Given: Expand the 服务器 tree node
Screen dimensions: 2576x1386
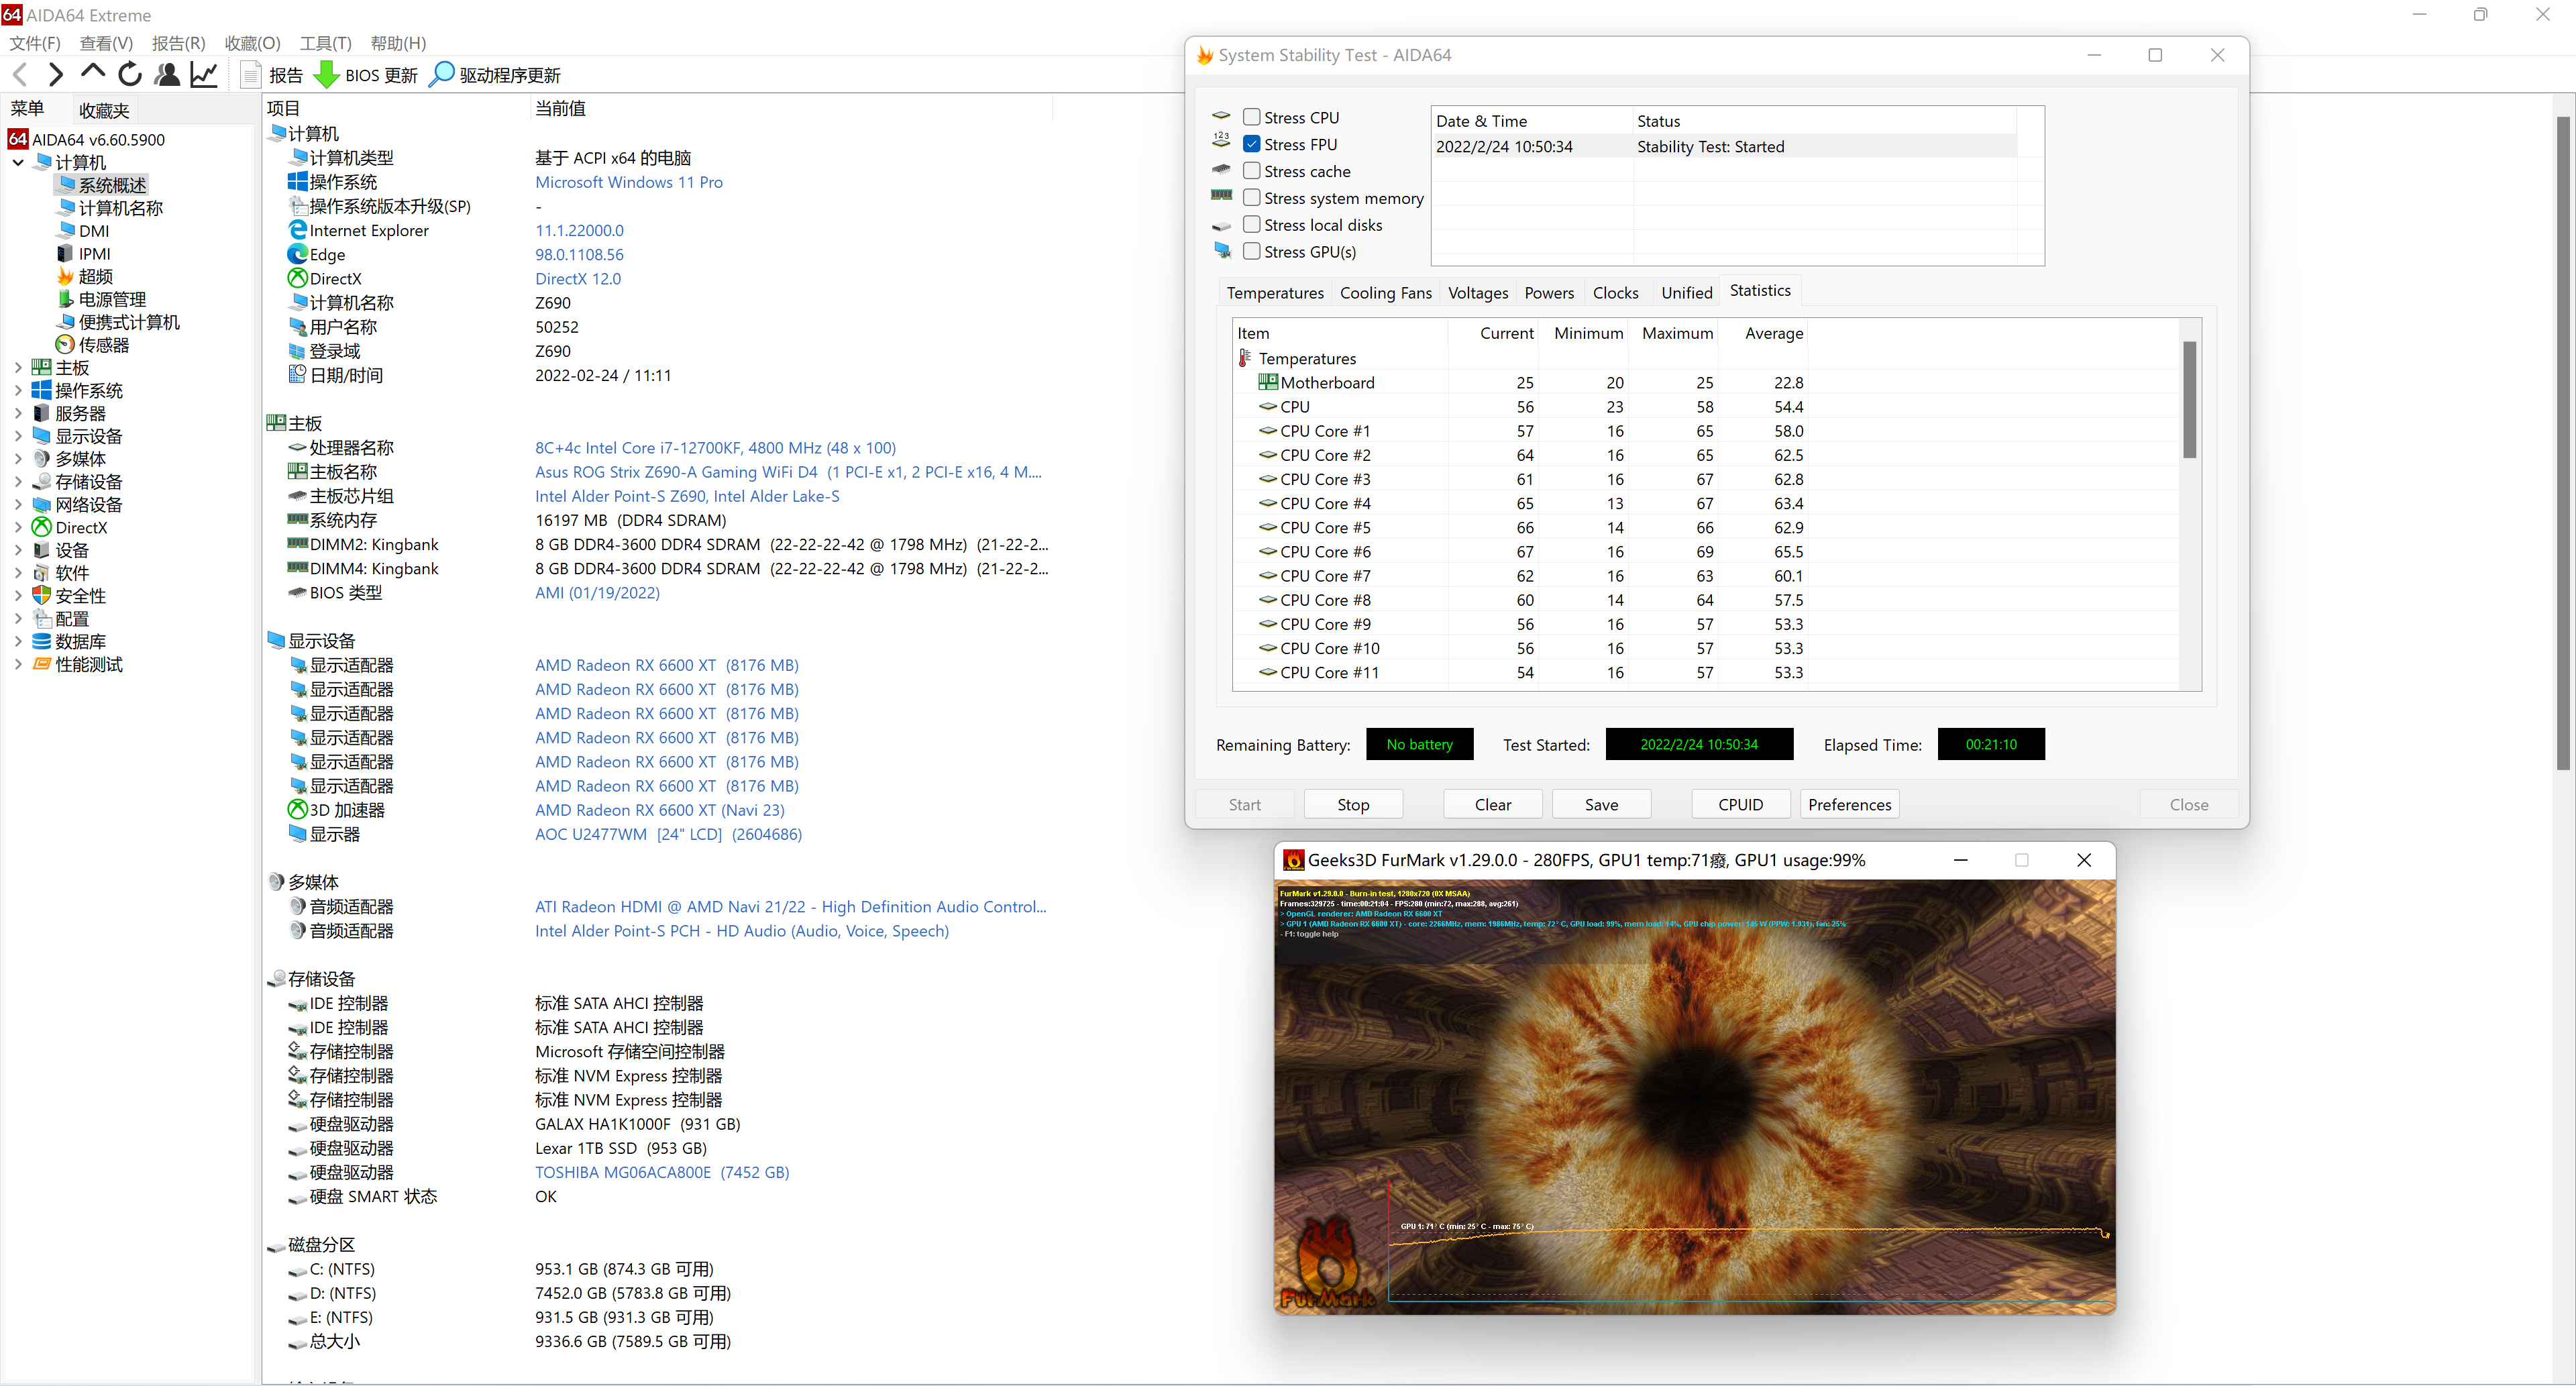Looking at the screenshot, I should (18, 413).
